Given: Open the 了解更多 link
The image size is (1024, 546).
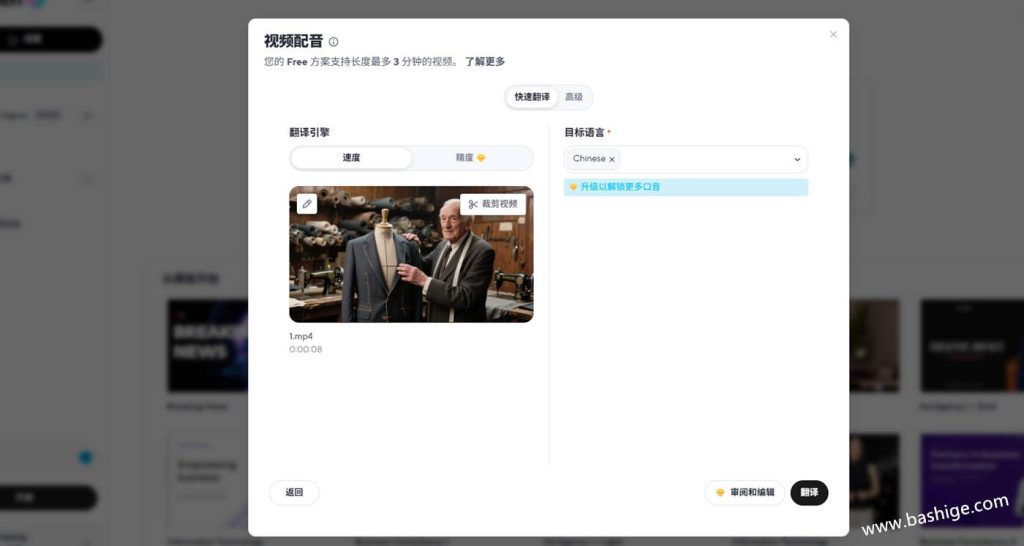Looking at the screenshot, I should pos(485,61).
